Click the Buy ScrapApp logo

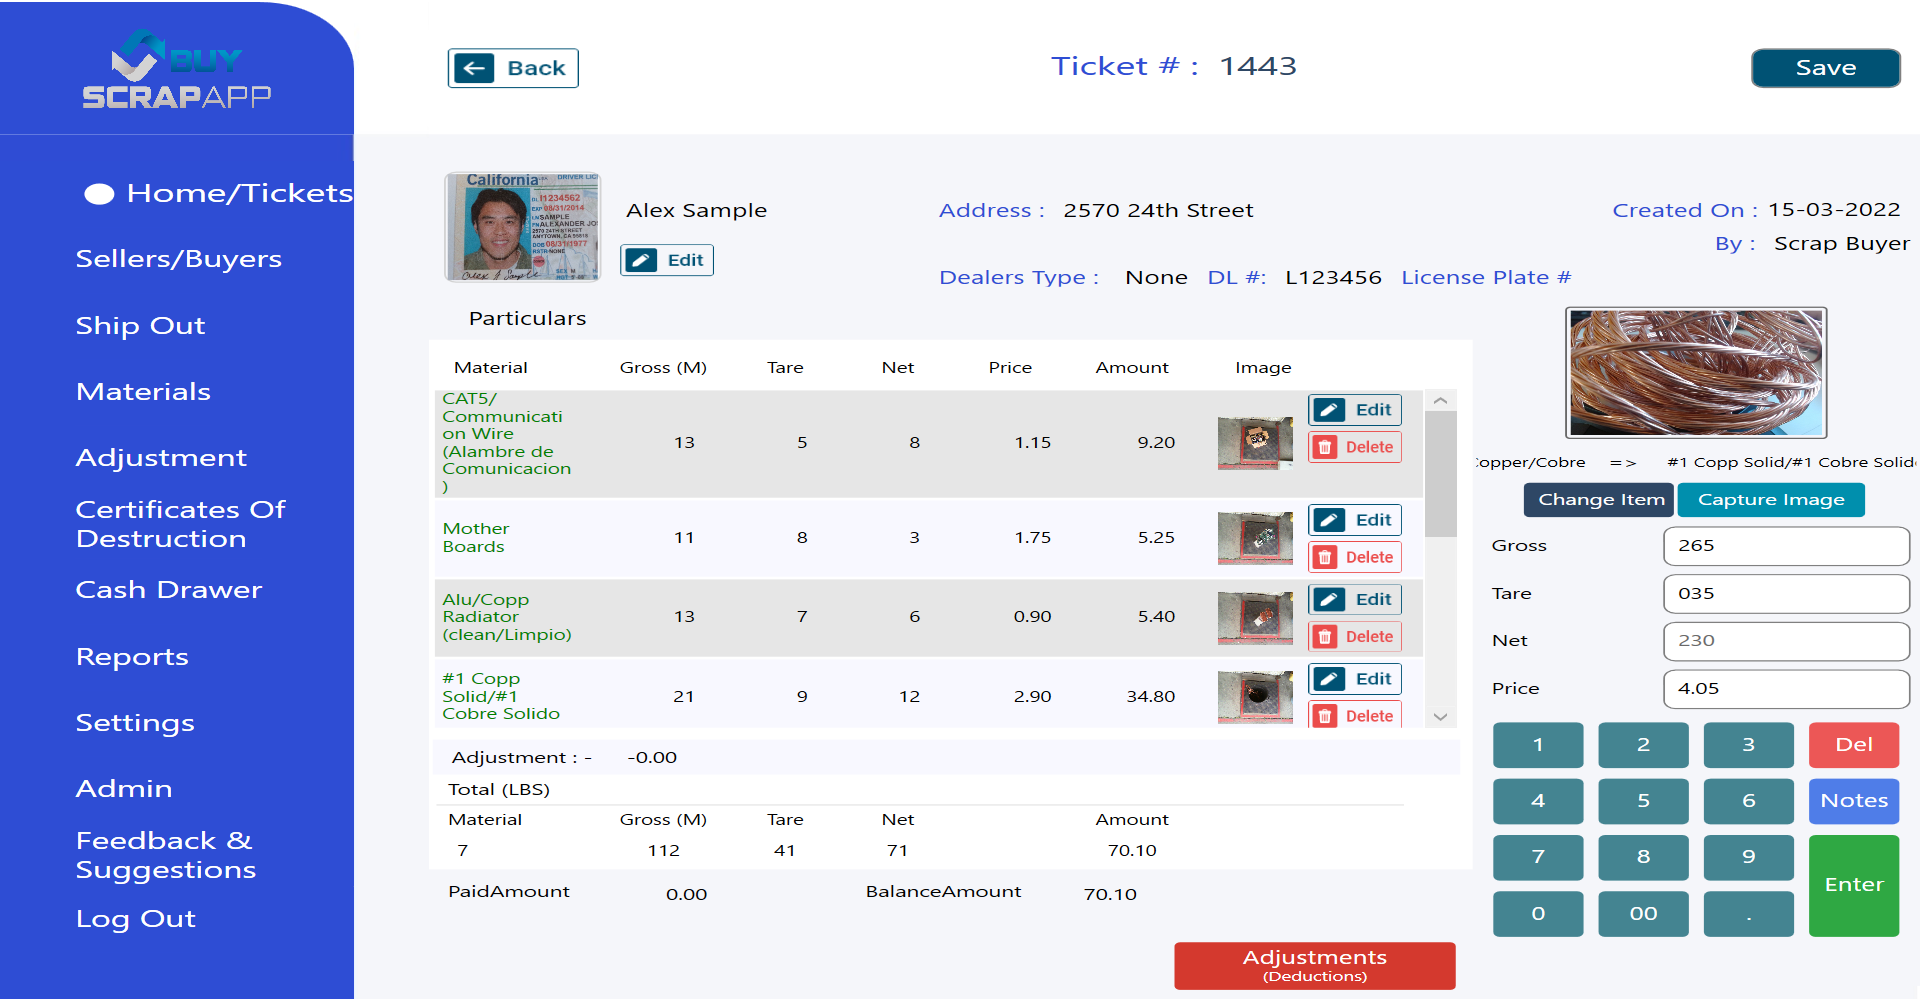(177, 69)
